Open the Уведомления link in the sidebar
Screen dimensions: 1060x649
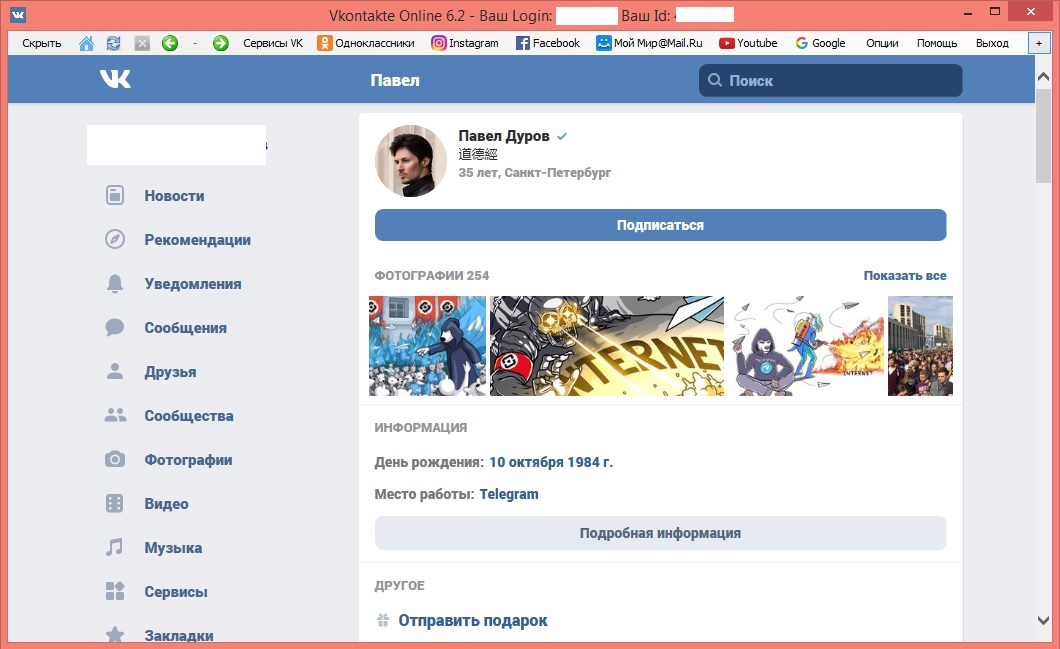[x=193, y=284]
